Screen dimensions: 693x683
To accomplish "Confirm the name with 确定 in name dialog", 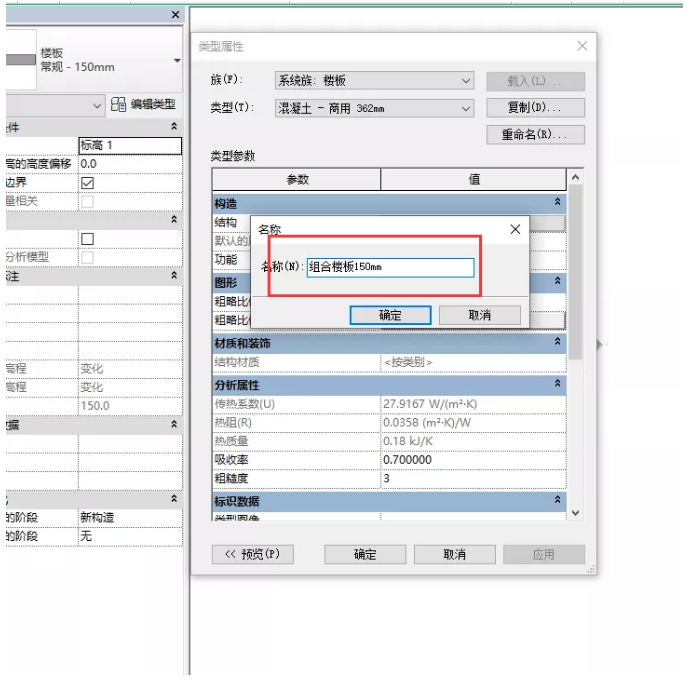I will point(390,315).
